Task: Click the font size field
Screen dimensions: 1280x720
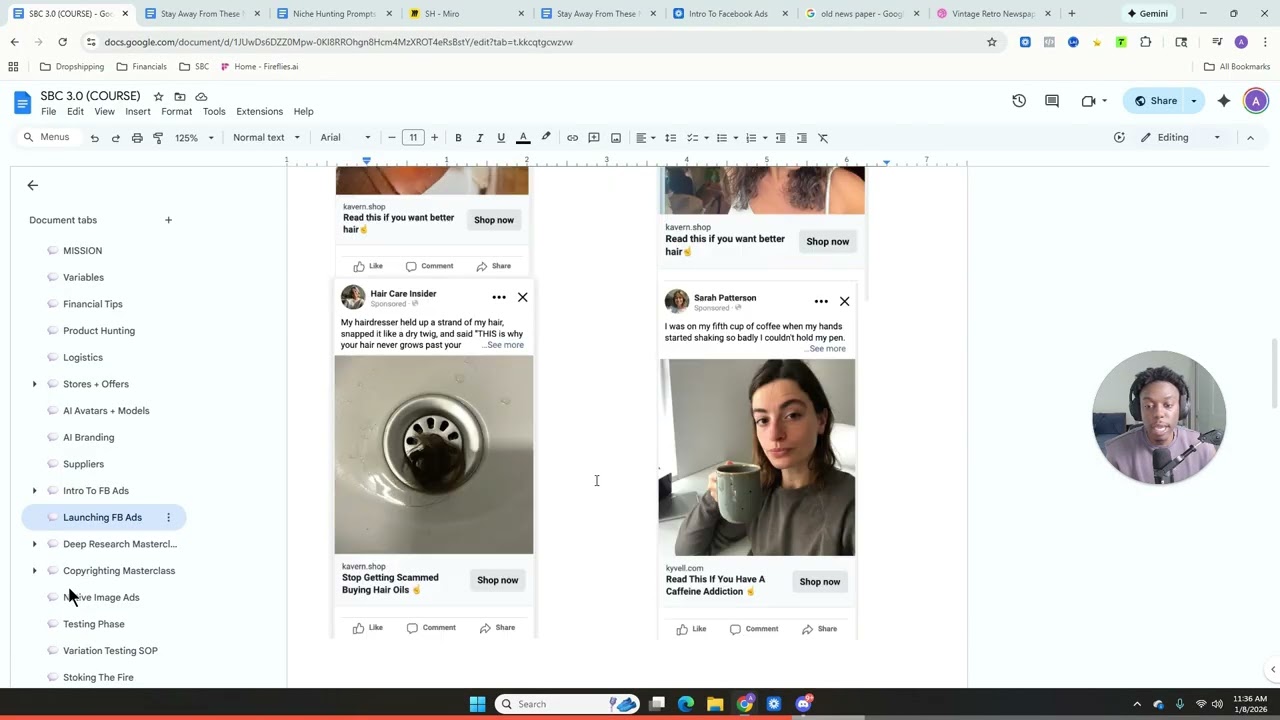Action: 413,138
